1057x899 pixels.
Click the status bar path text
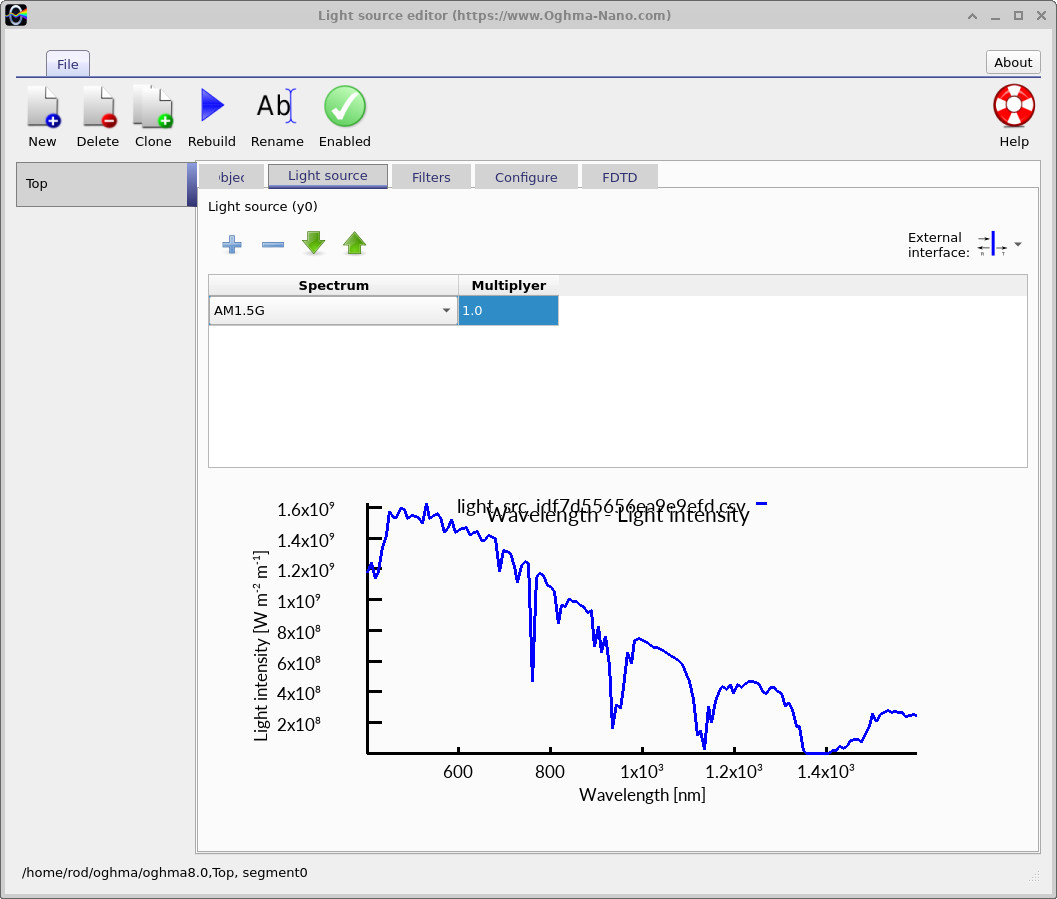(164, 873)
